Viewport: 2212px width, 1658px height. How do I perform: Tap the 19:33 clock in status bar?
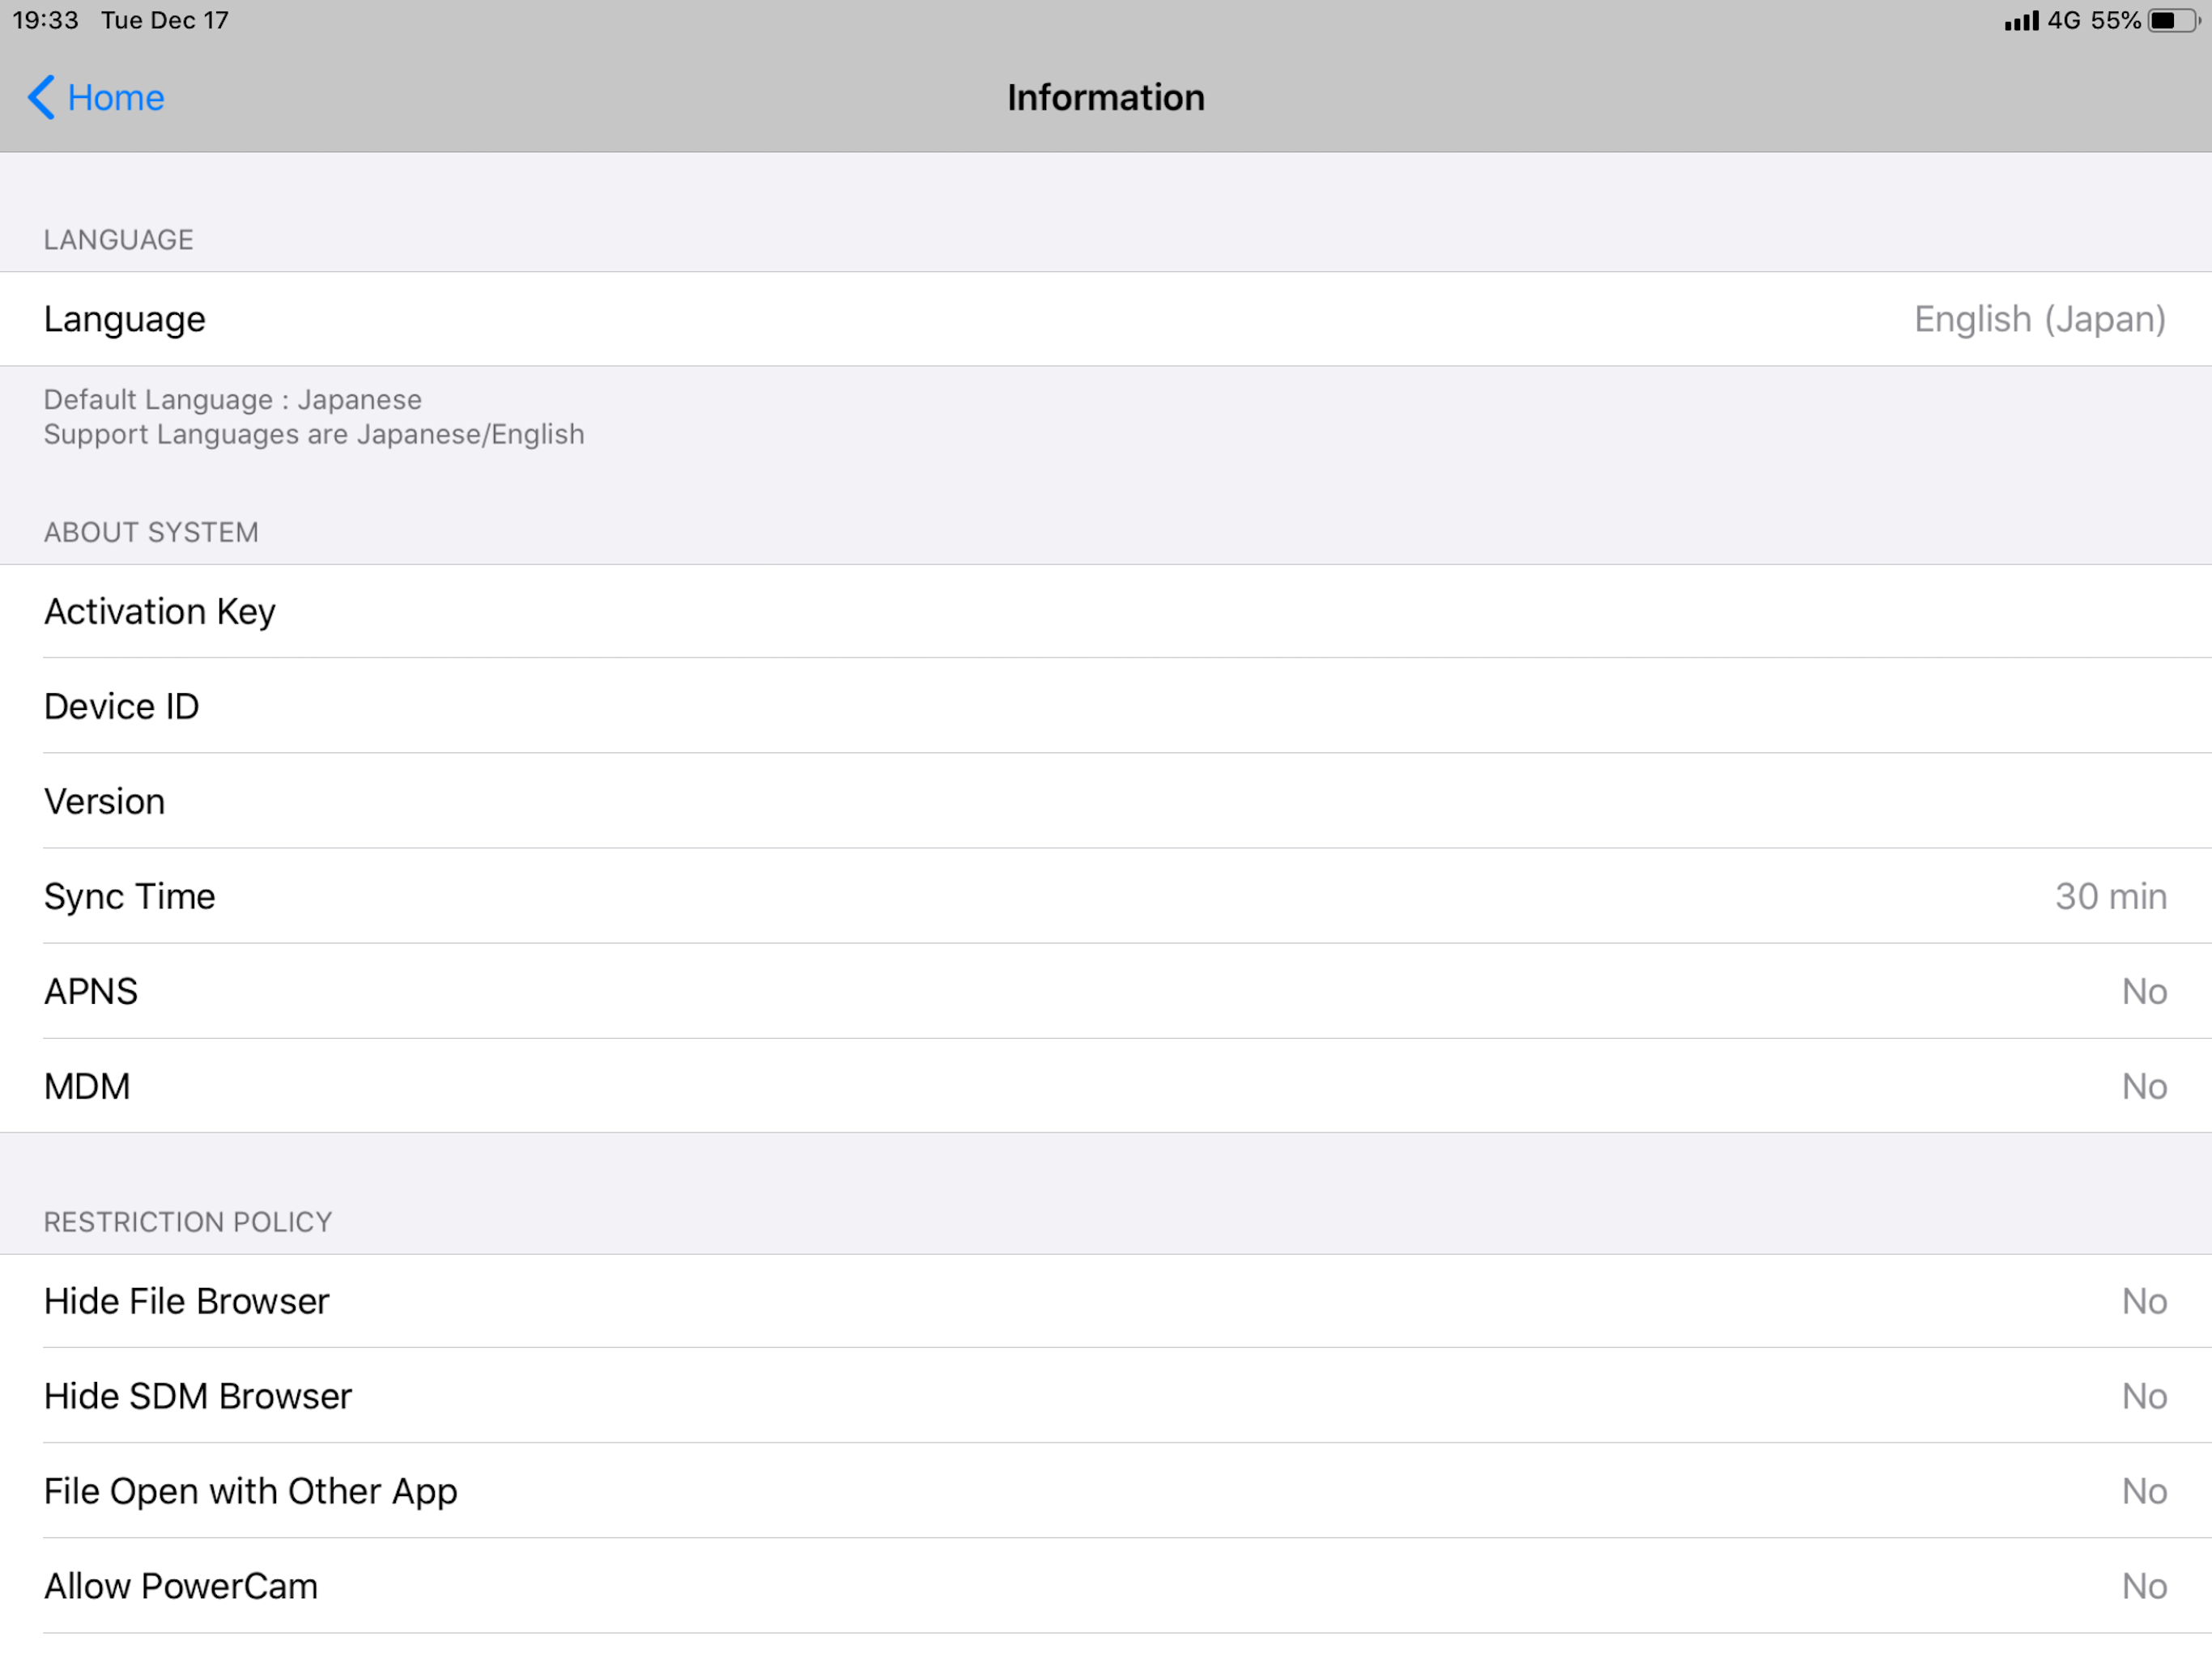45,21
